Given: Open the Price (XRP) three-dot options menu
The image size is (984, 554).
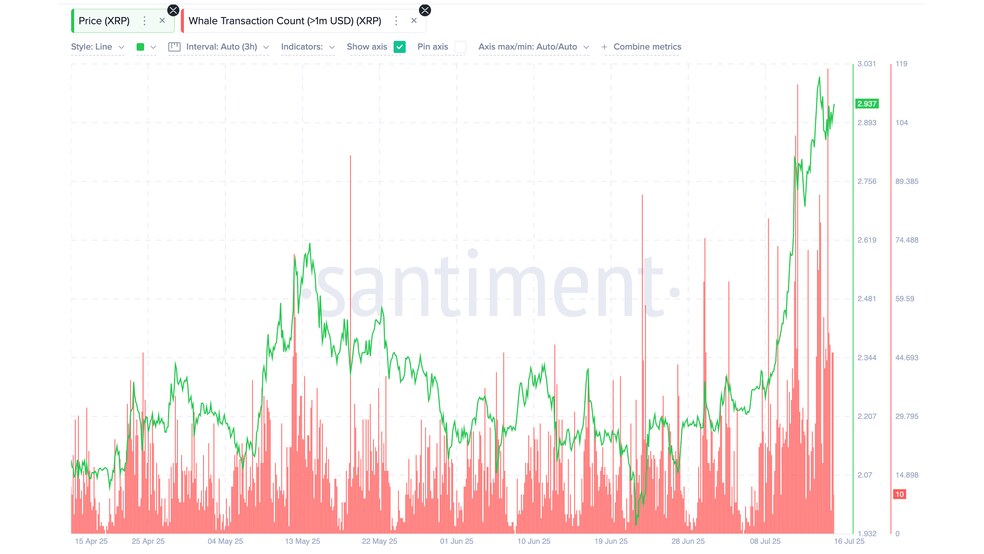Looking at the screenshot, I should [144, 21].
